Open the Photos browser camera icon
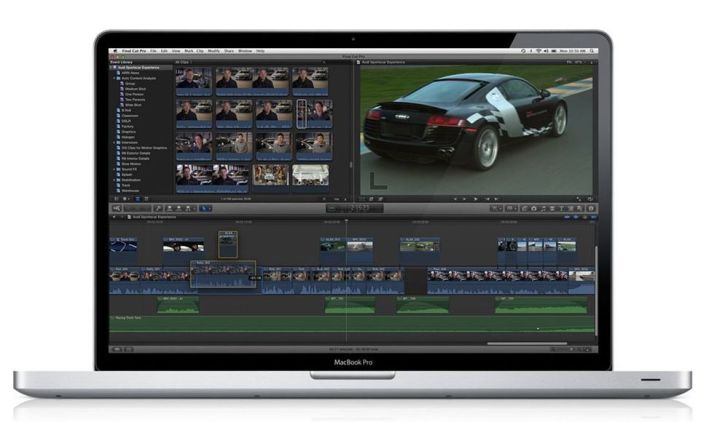701x422 pixels. tap(533, 208)
